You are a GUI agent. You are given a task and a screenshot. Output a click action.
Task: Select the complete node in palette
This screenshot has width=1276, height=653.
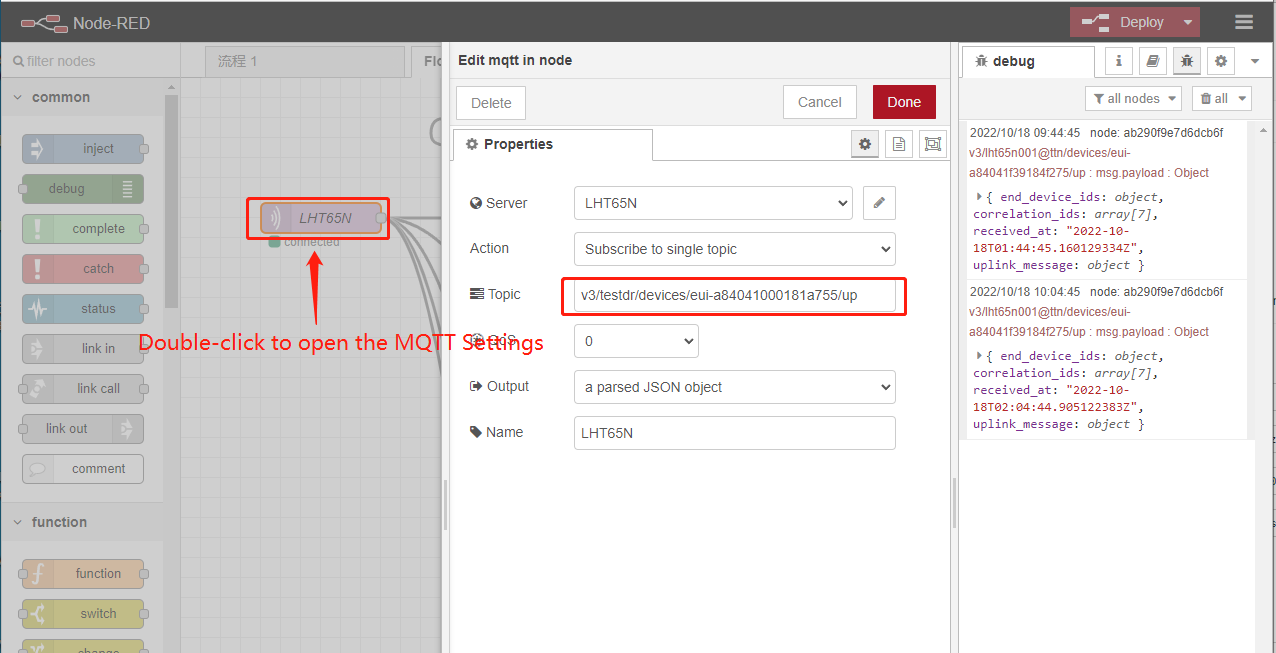coord(83,229)
